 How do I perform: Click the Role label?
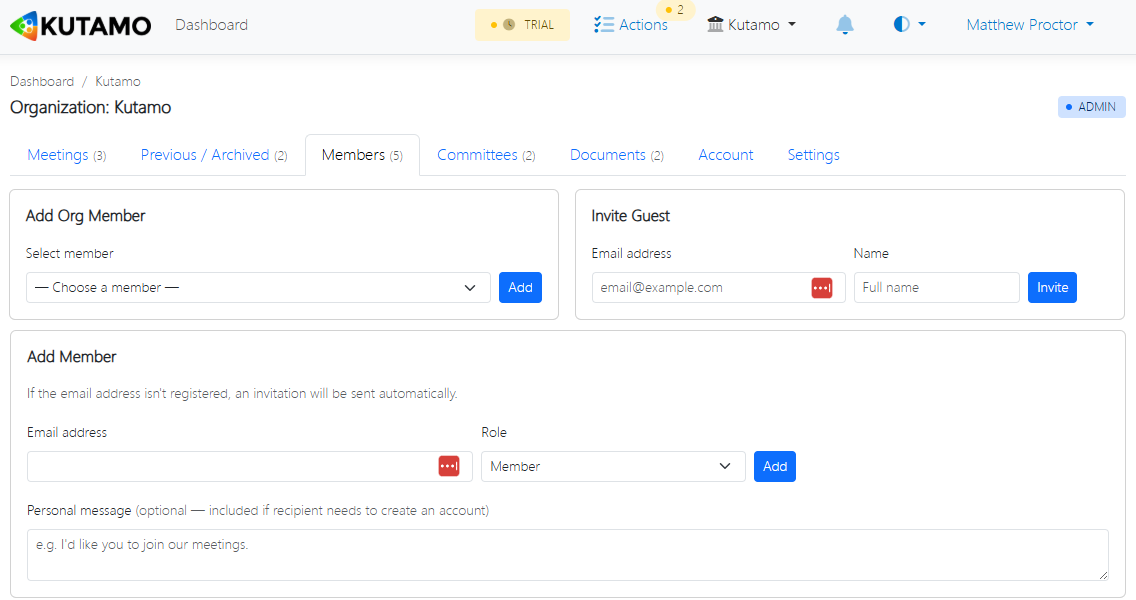[x=494, y=433]
